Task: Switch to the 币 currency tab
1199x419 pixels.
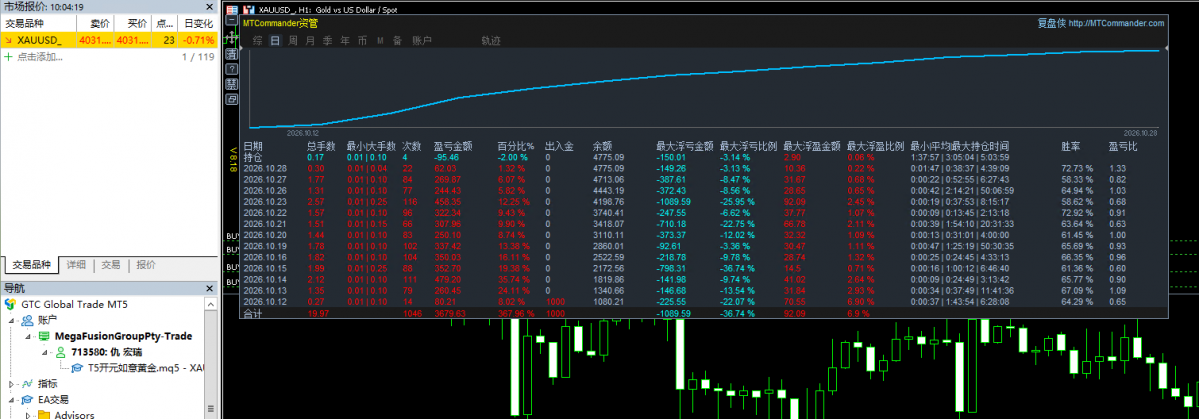Action: point(362,41)
